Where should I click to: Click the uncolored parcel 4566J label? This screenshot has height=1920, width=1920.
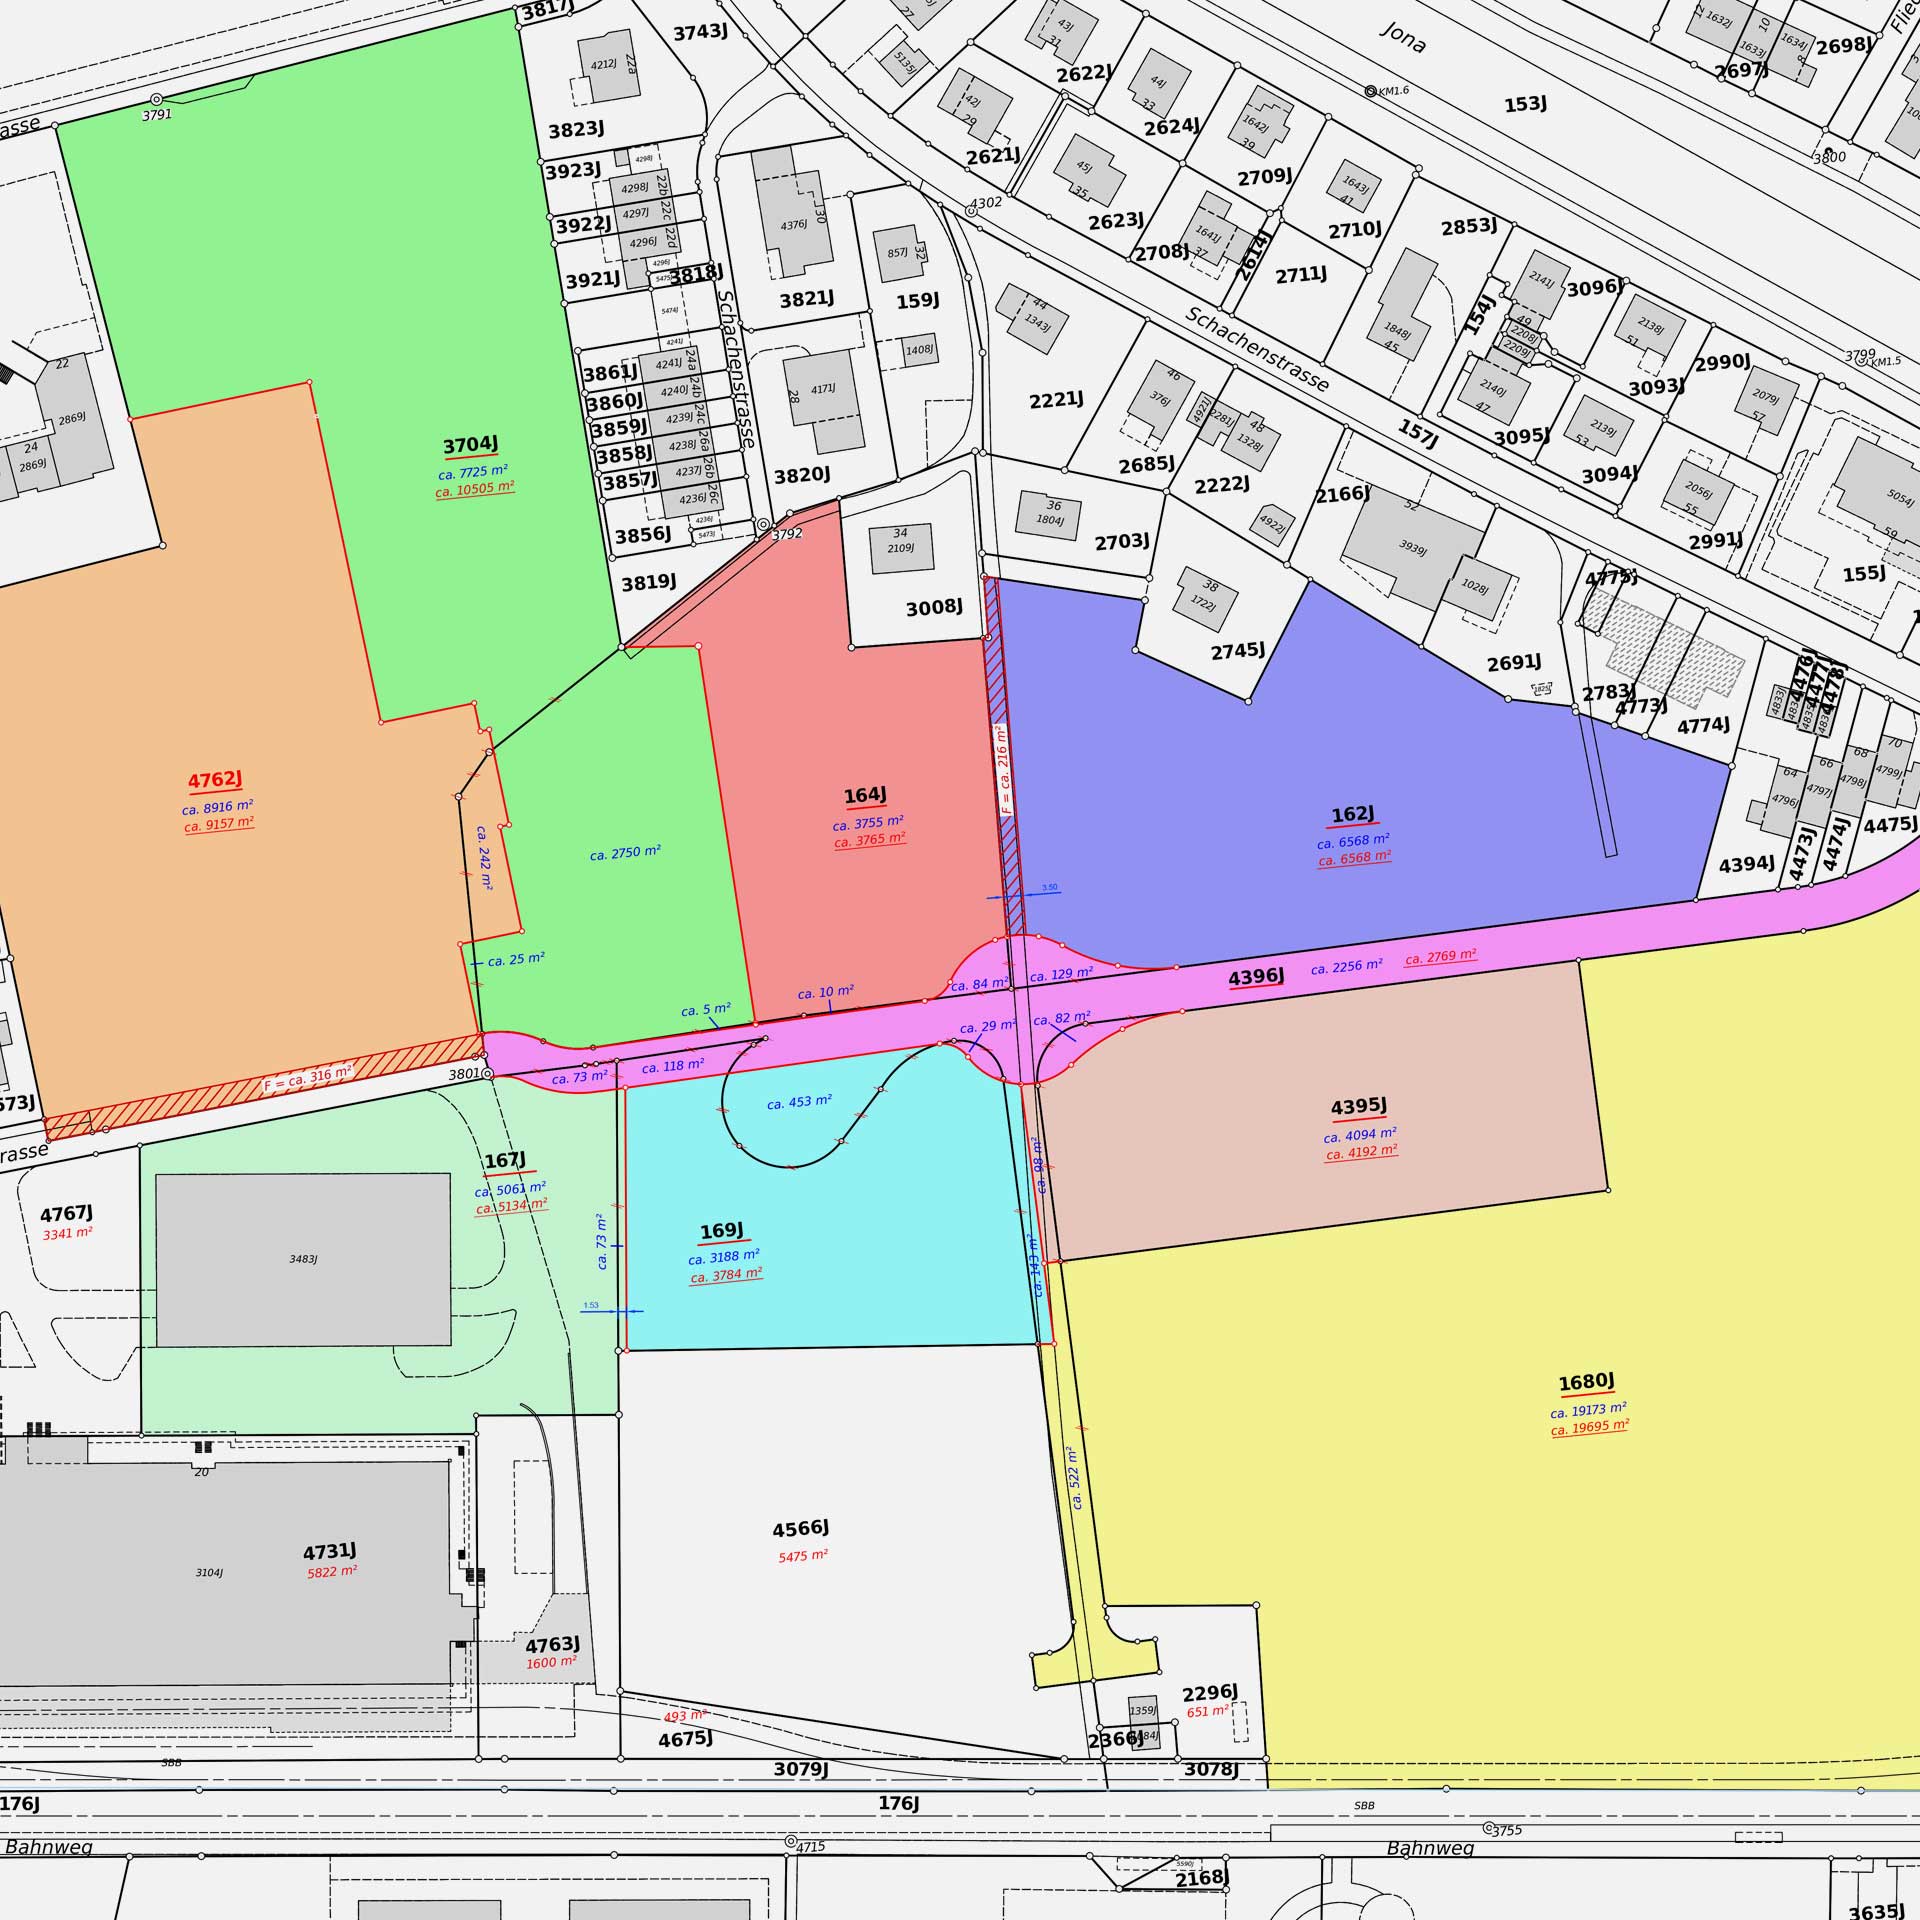click(x=800, y=1529)
